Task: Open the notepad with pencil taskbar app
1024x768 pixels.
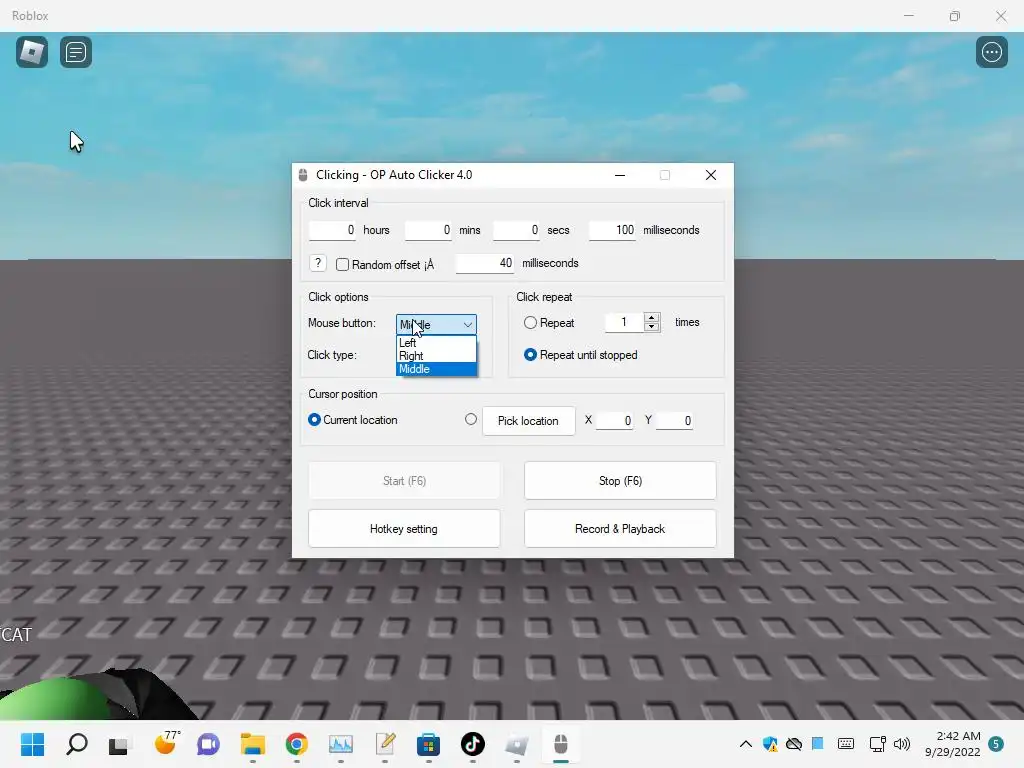Action: (385, 744)
